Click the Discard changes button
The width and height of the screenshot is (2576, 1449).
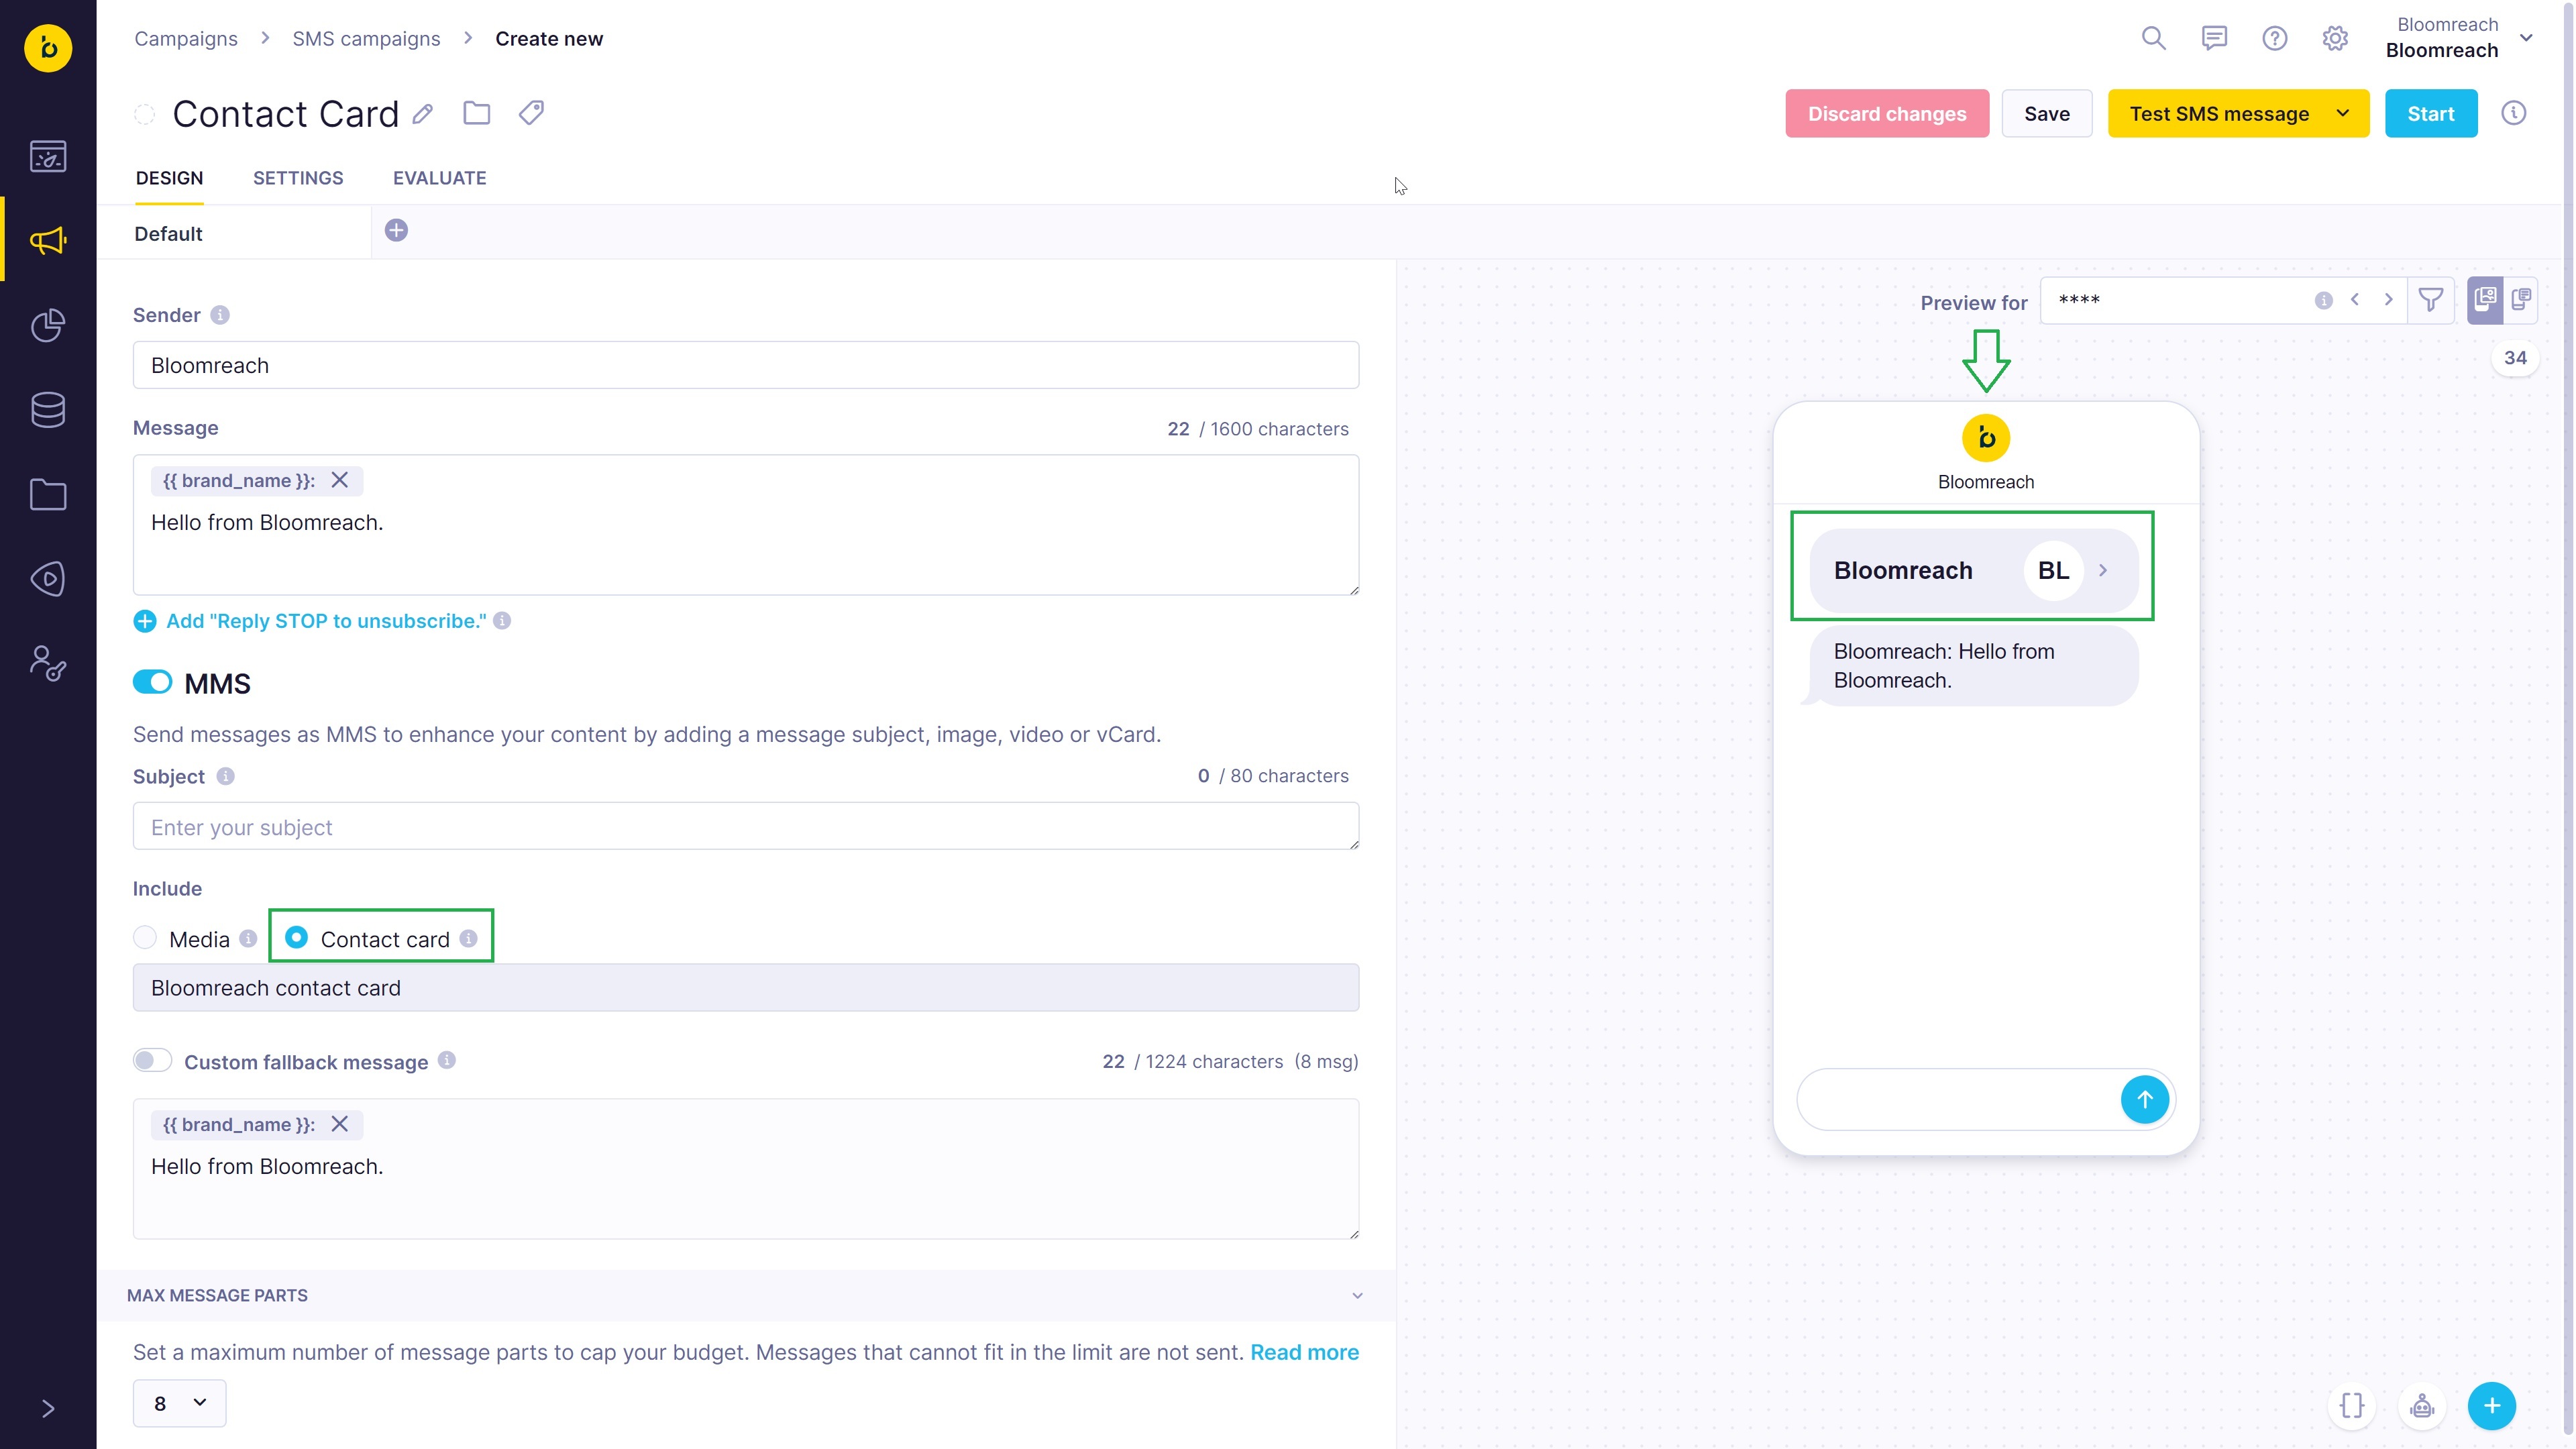(x=1886, y=114)
